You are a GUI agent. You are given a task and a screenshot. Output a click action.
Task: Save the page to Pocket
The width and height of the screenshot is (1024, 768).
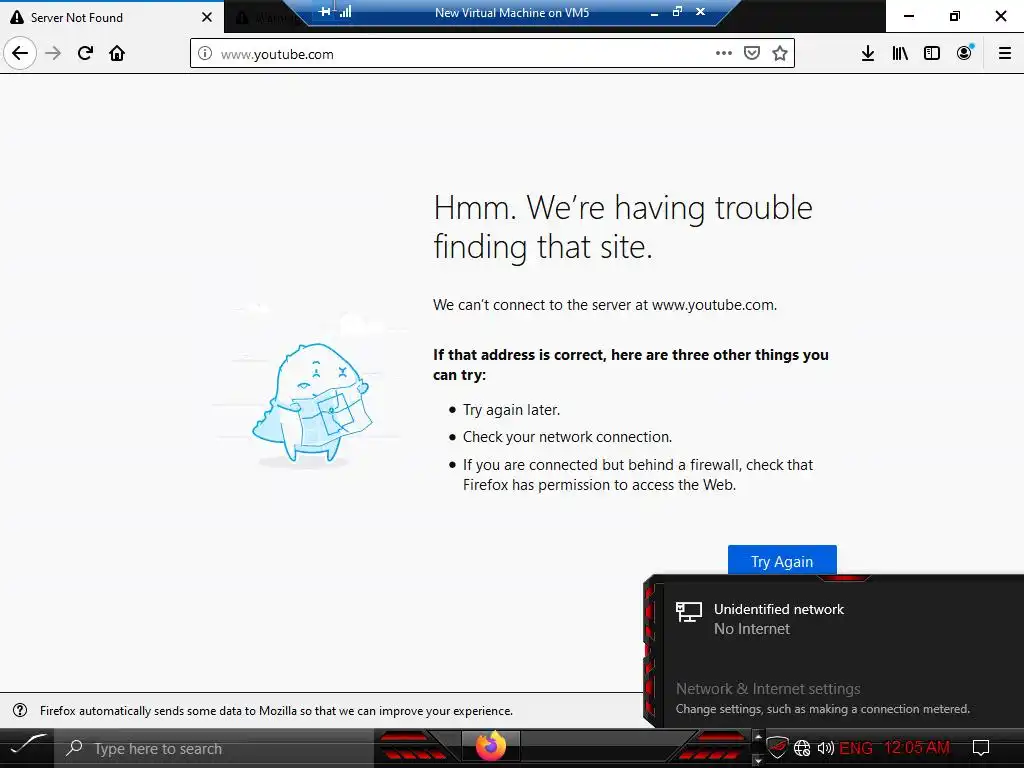752,54
